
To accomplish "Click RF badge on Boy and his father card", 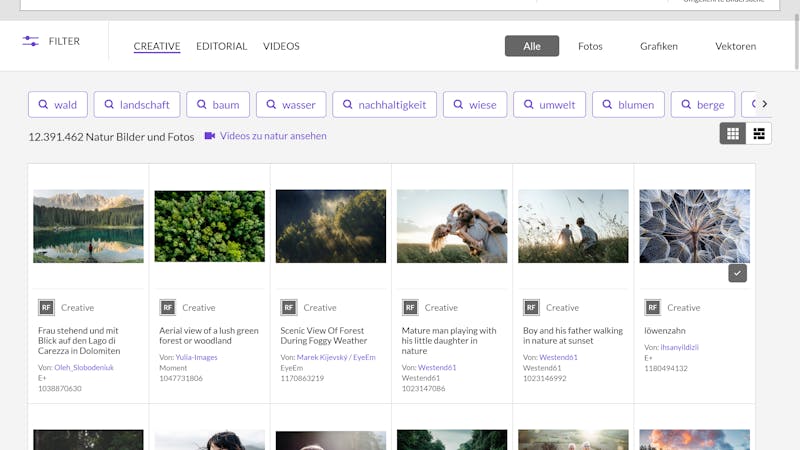I will (x=531, y=307).
